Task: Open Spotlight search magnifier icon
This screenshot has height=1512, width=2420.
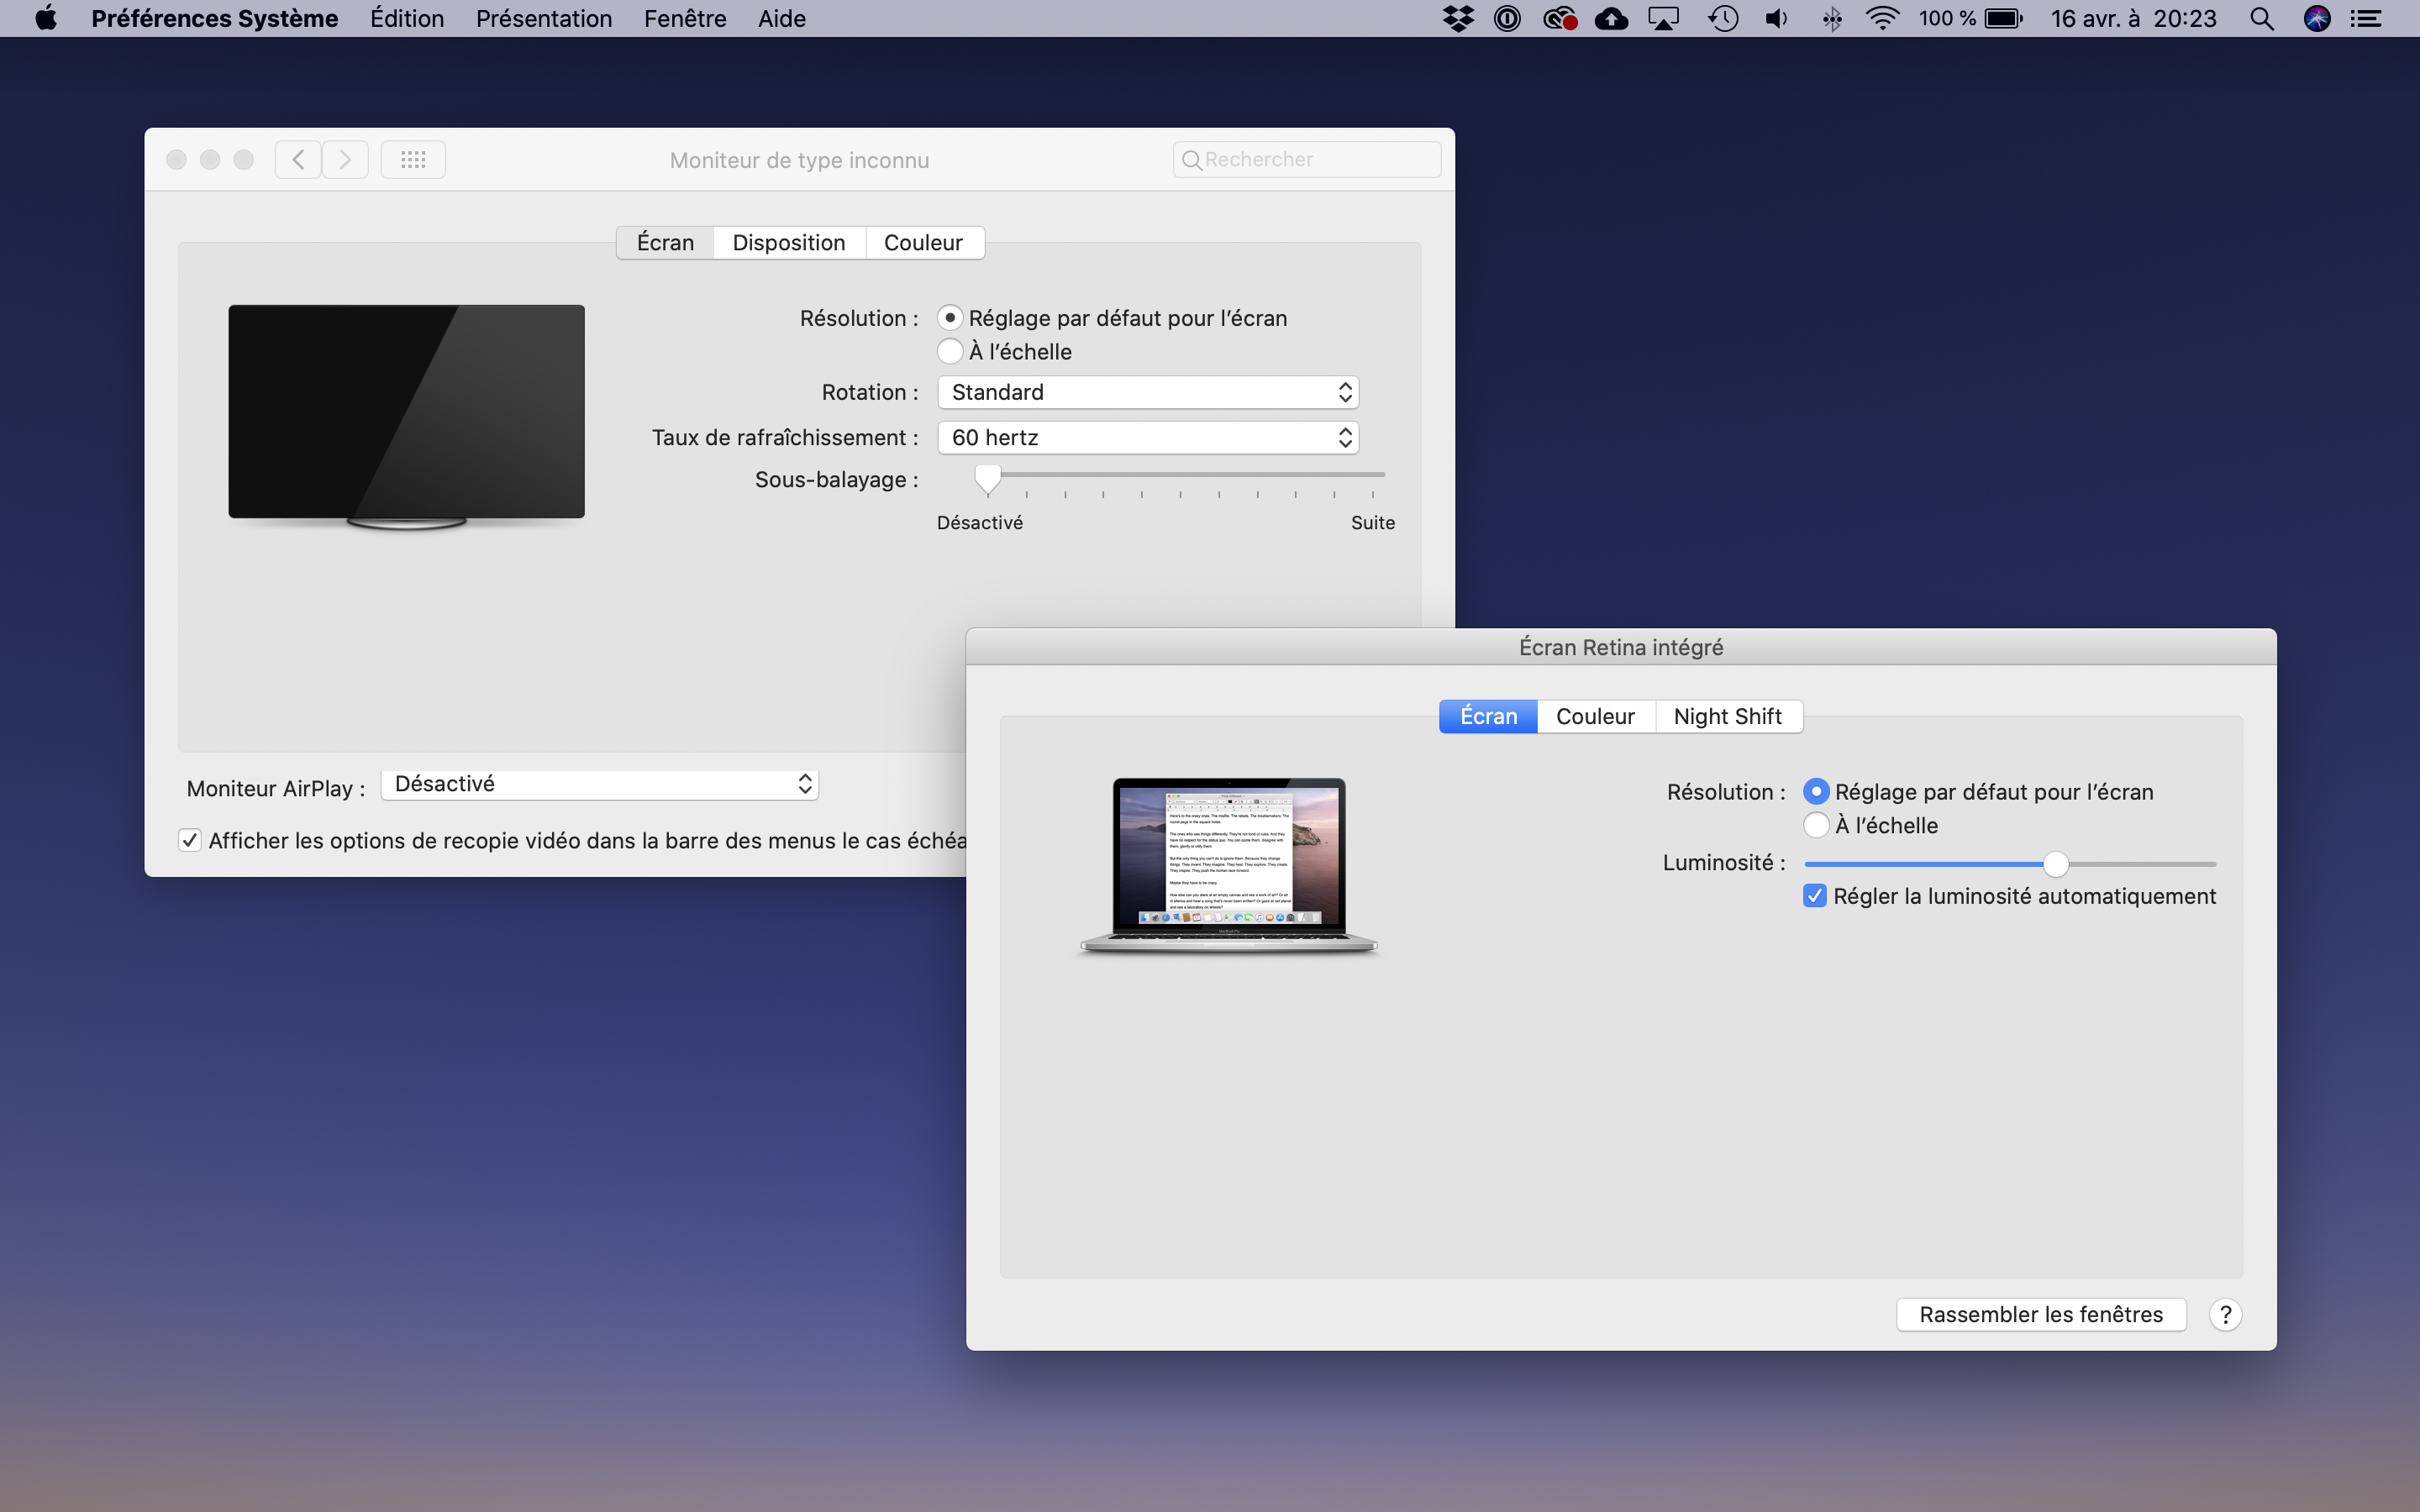Action: point(2261,19)
